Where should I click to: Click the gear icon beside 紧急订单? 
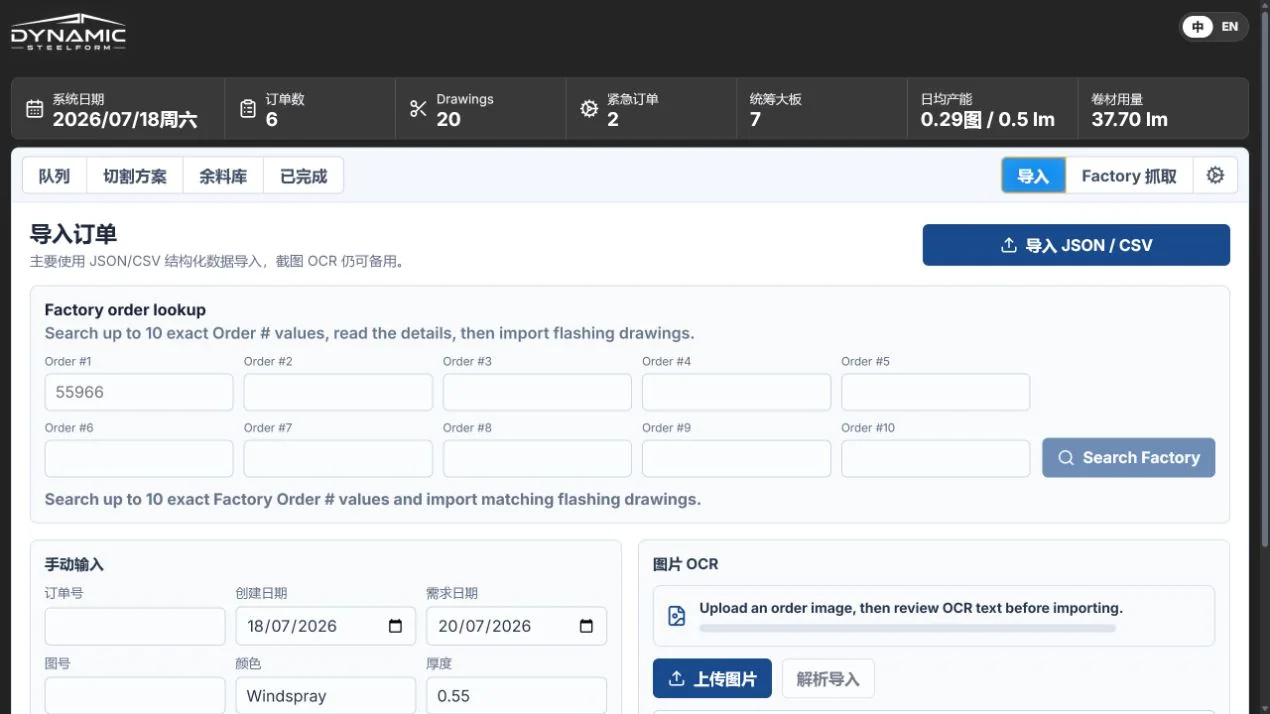pyautogui.click(x=589, y=109)
